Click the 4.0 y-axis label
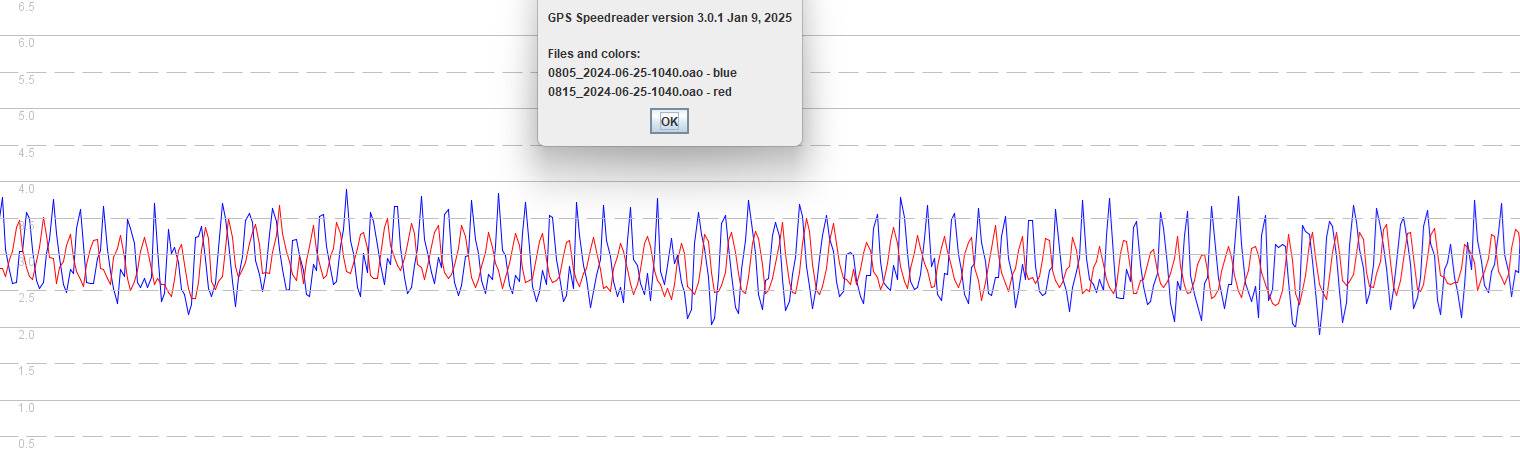Image resolution: width=1520 pixels, height=471 pixels. [26, 189]
